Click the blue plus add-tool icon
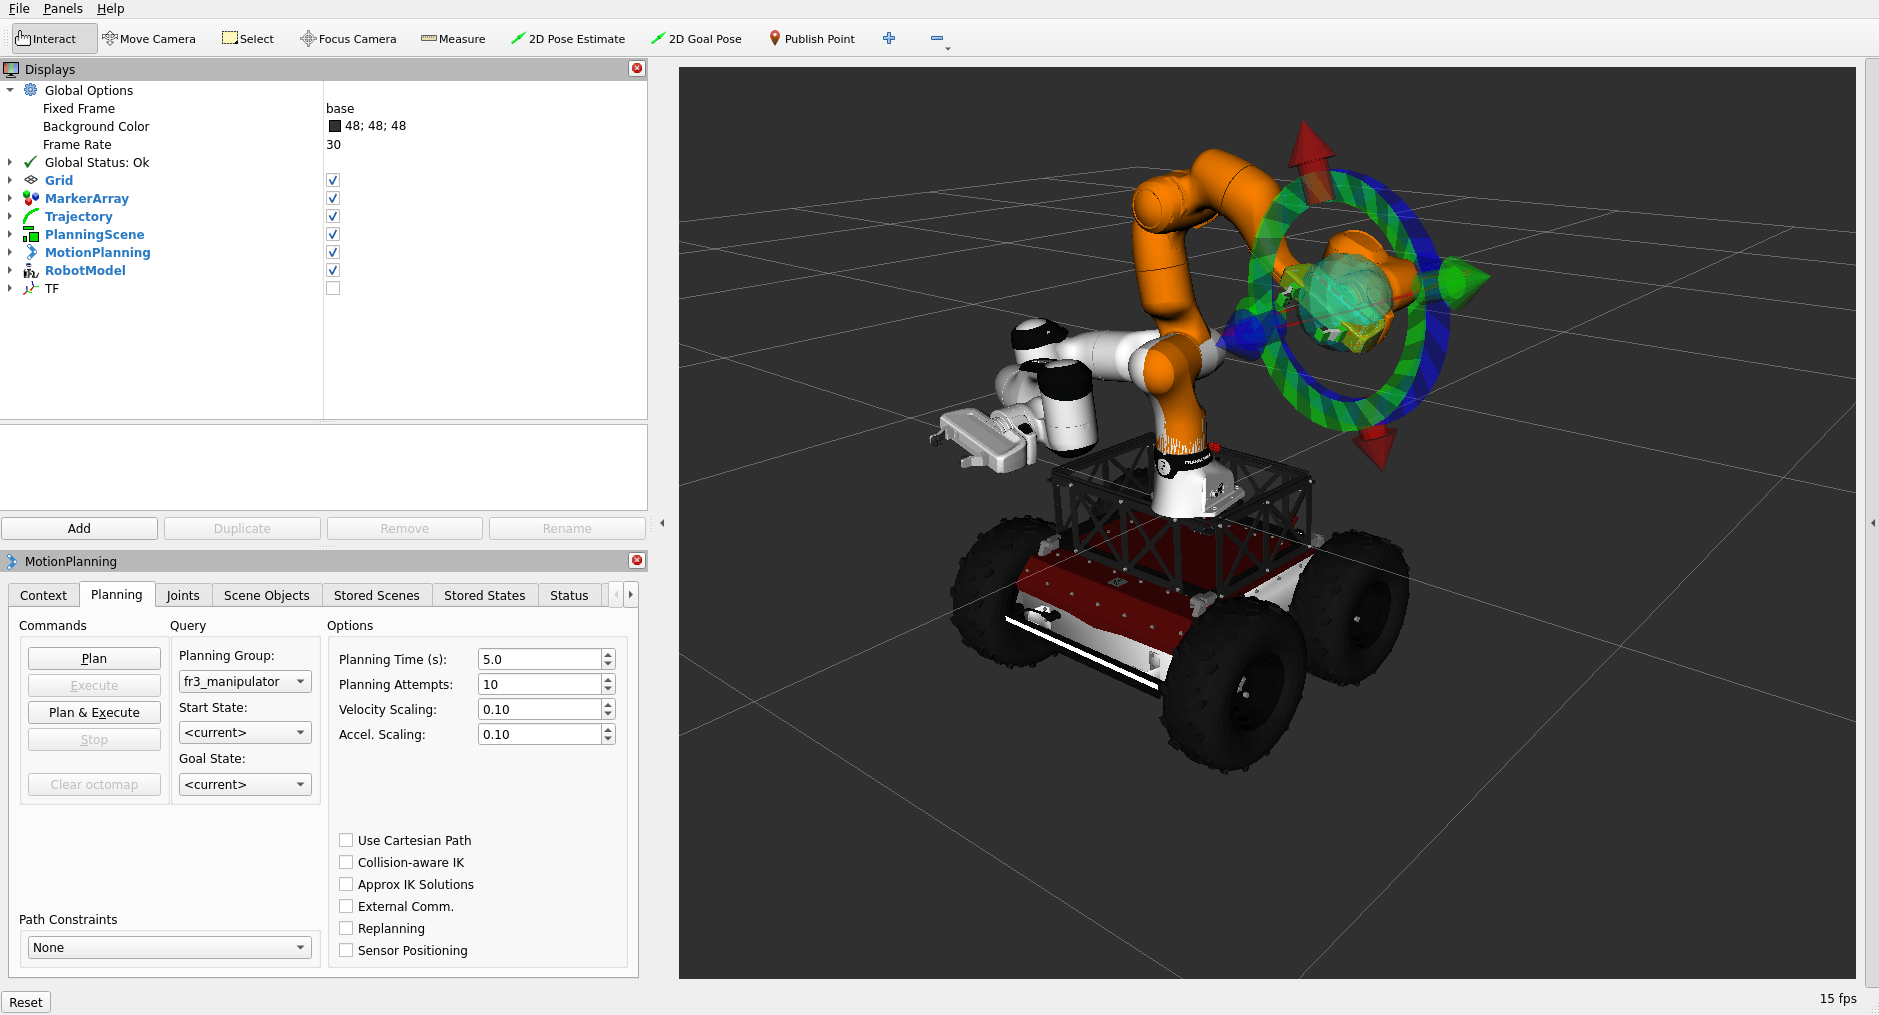The image size is (1879, 1015). 889,38
